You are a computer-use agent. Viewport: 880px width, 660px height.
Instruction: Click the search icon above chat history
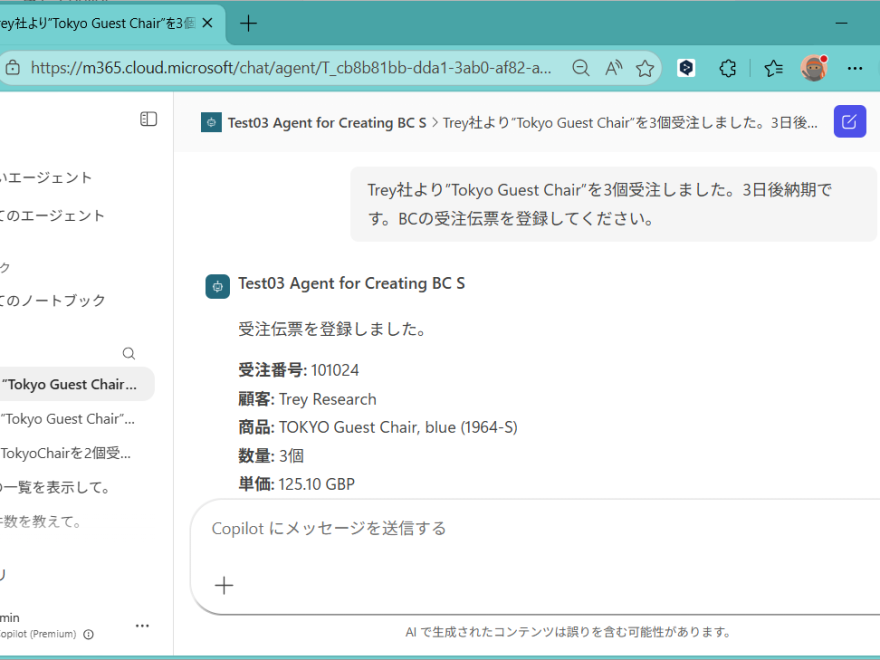tap(128, 353)
